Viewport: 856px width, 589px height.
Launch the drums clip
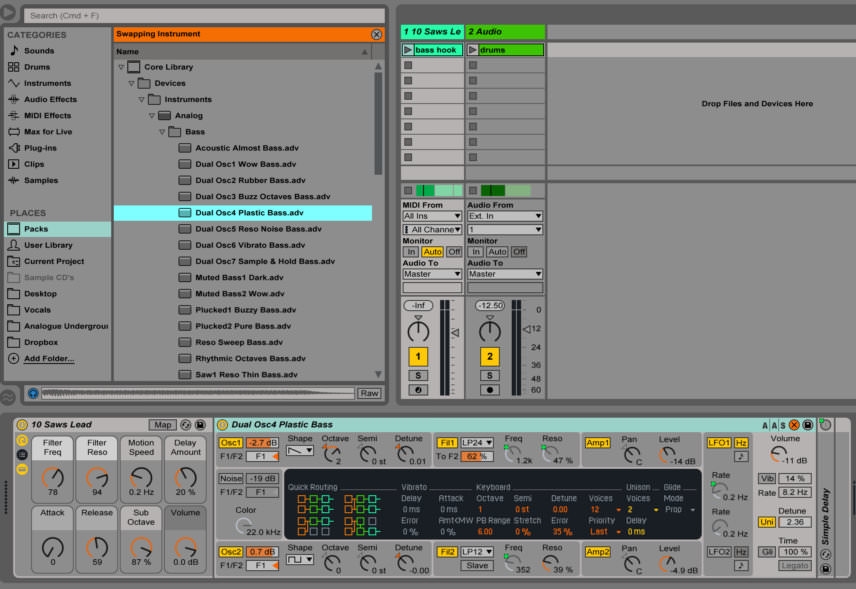coord(473,50)
